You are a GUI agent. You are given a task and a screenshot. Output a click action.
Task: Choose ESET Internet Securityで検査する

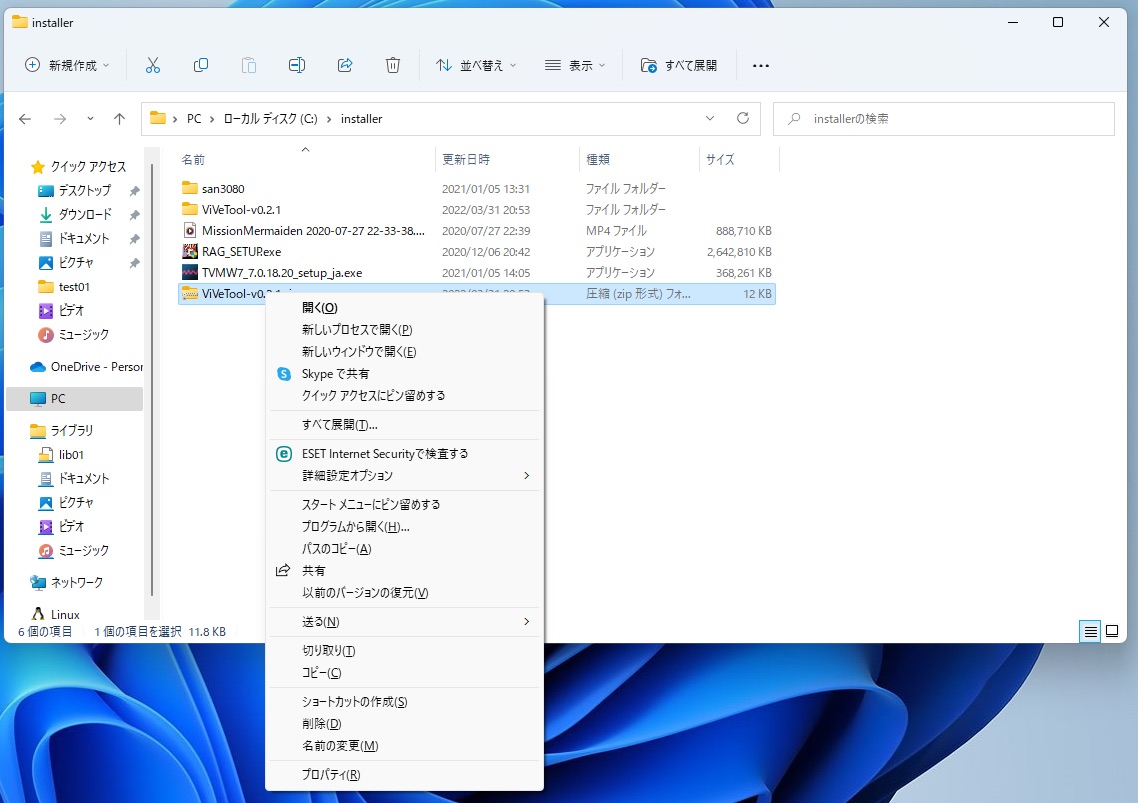click(404, 454)
